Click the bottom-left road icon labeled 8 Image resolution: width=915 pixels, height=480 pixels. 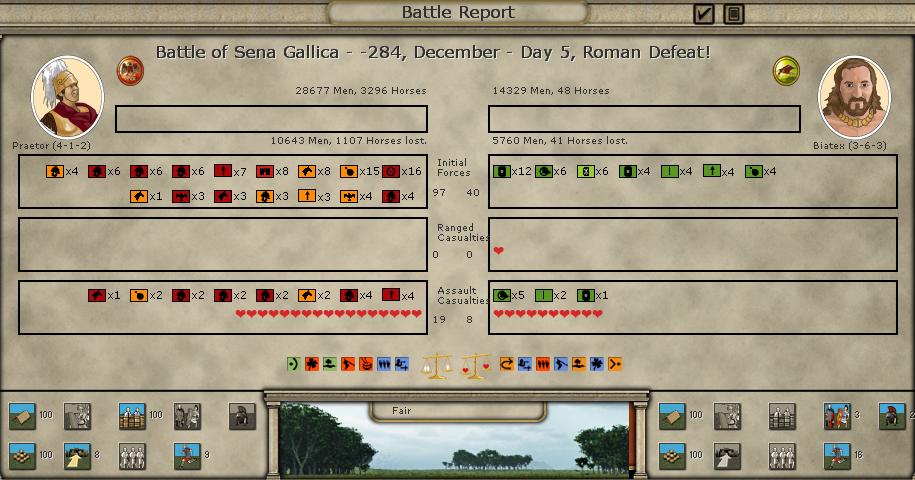[77, 456]
